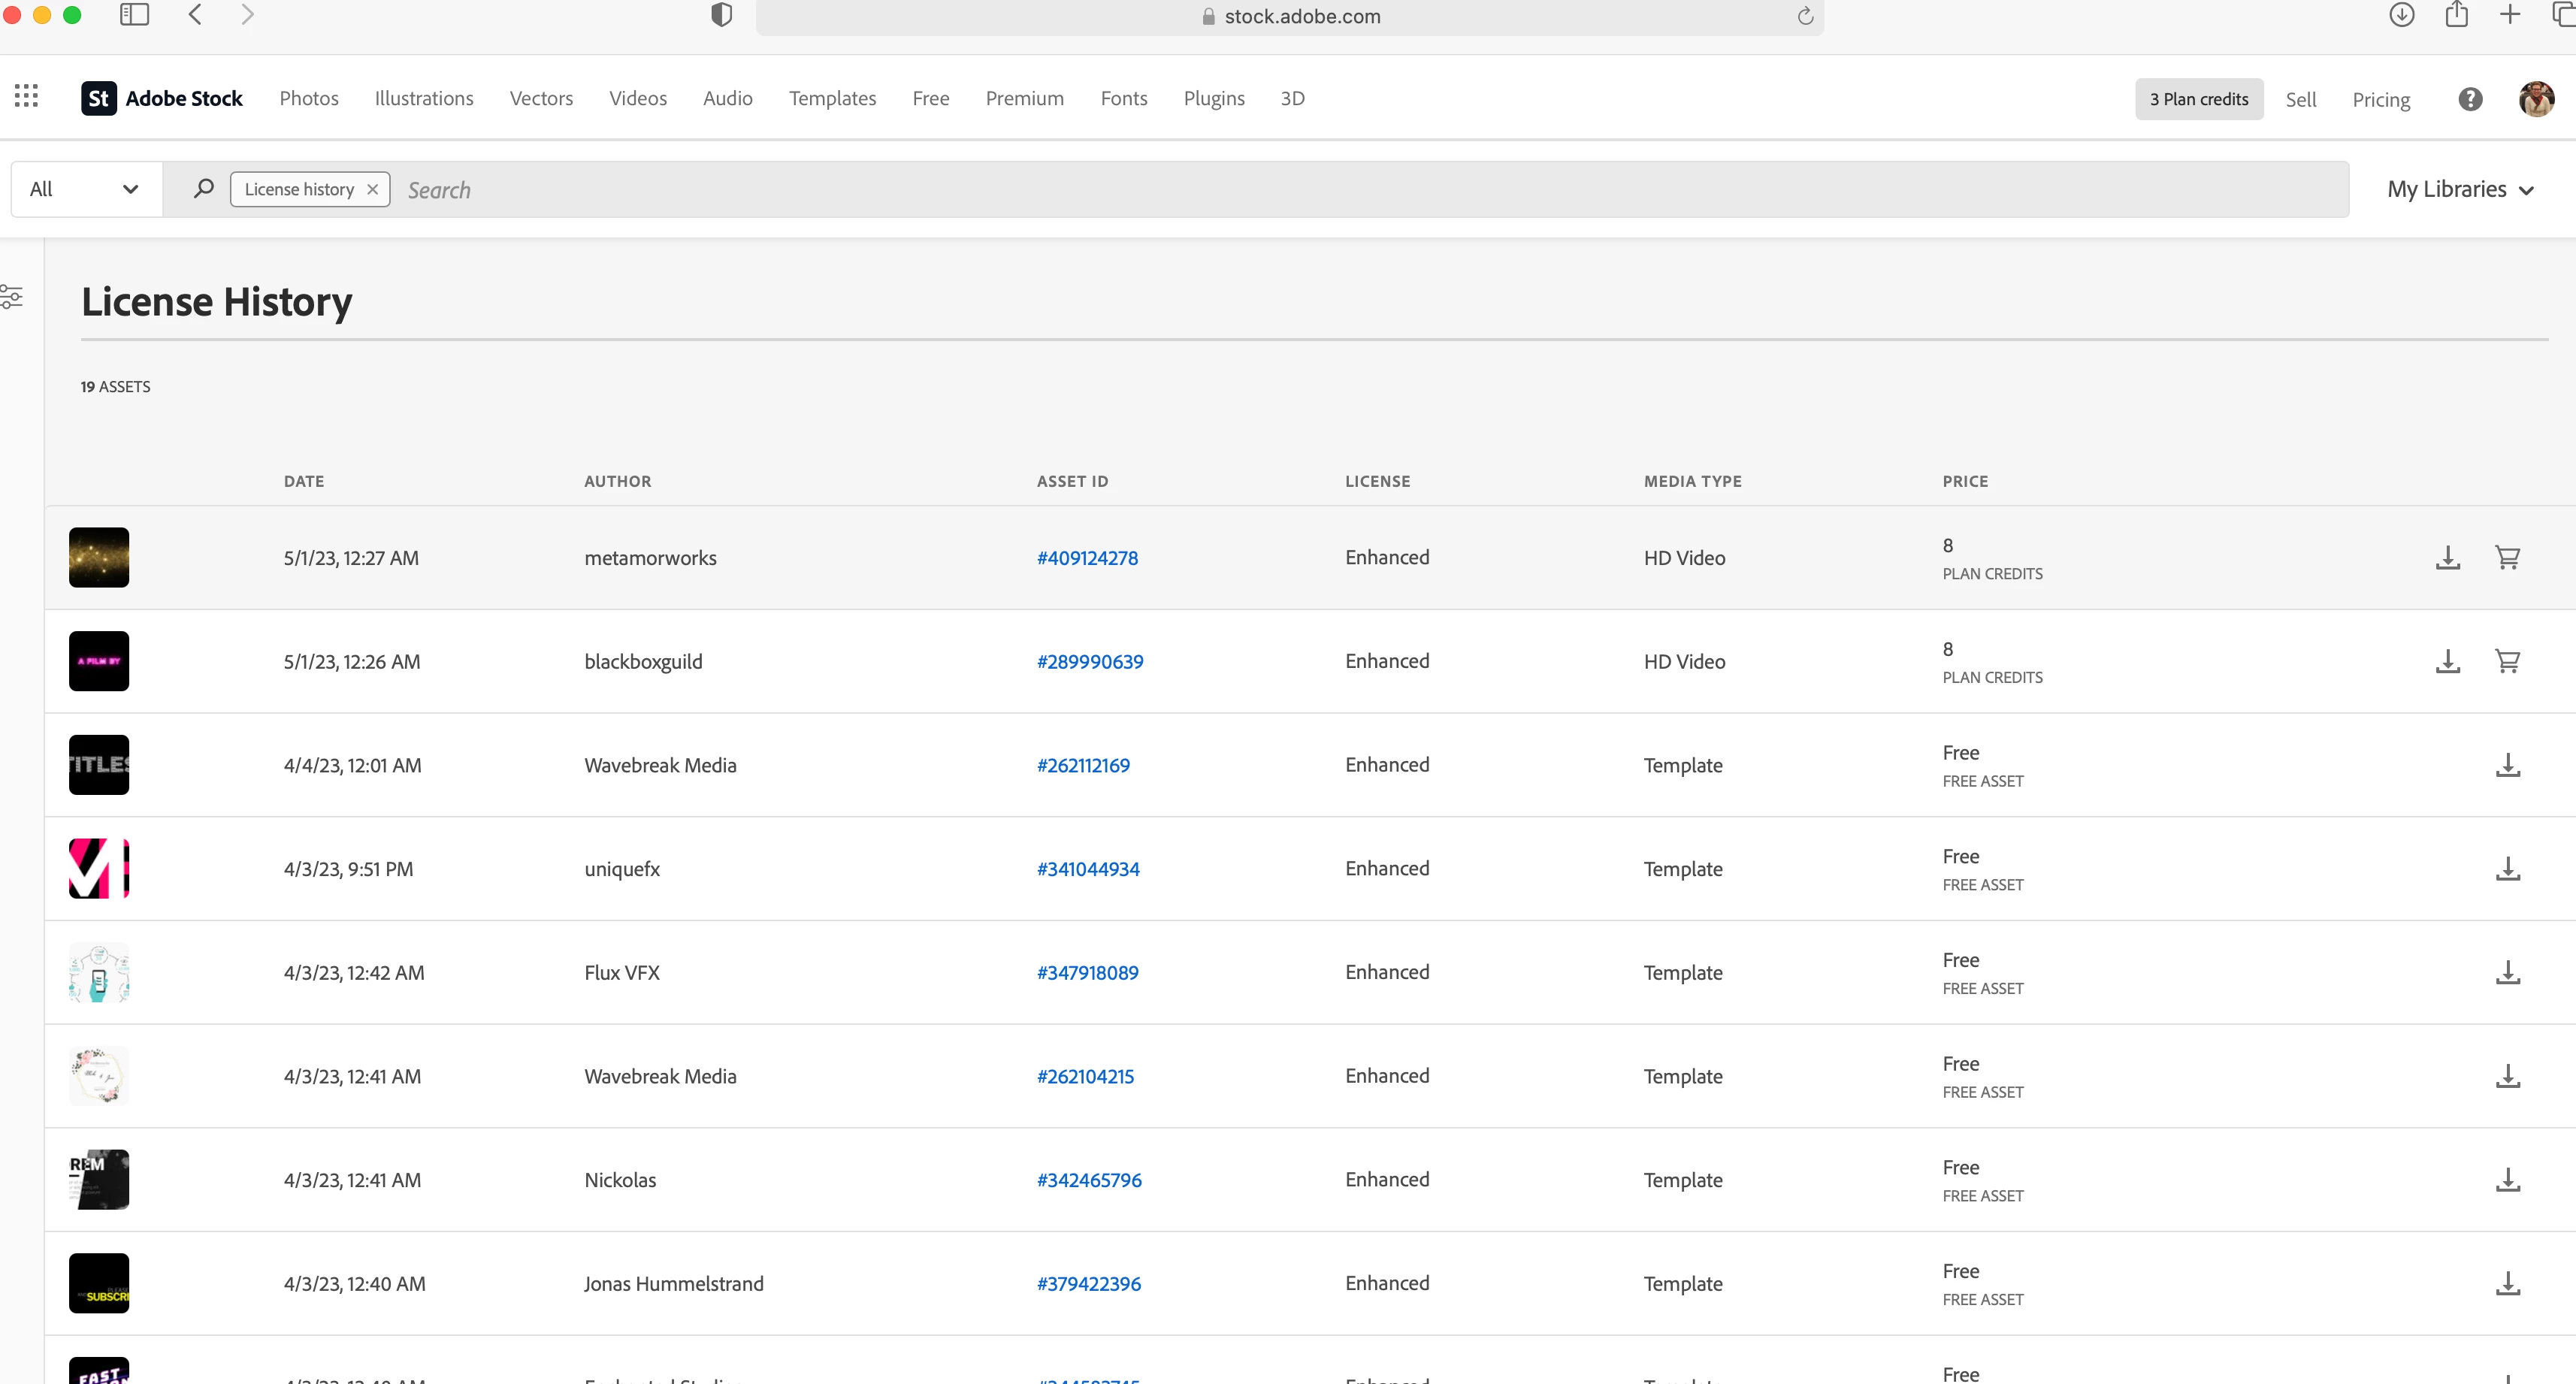
Task: Go to the Videos section
Action: [x=637, y=98]
